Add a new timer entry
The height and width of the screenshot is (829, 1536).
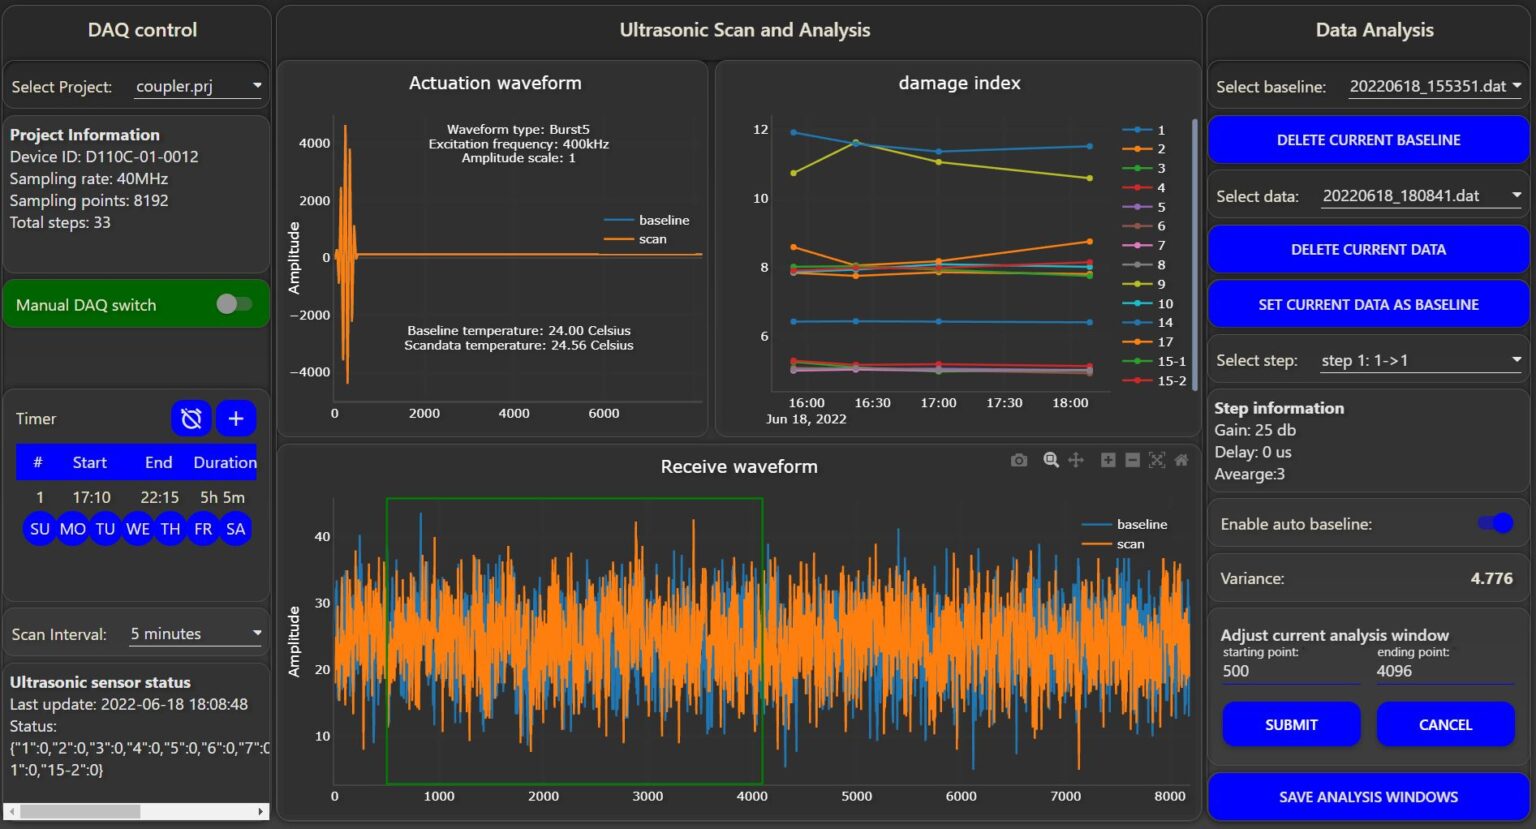pos(236,418)
